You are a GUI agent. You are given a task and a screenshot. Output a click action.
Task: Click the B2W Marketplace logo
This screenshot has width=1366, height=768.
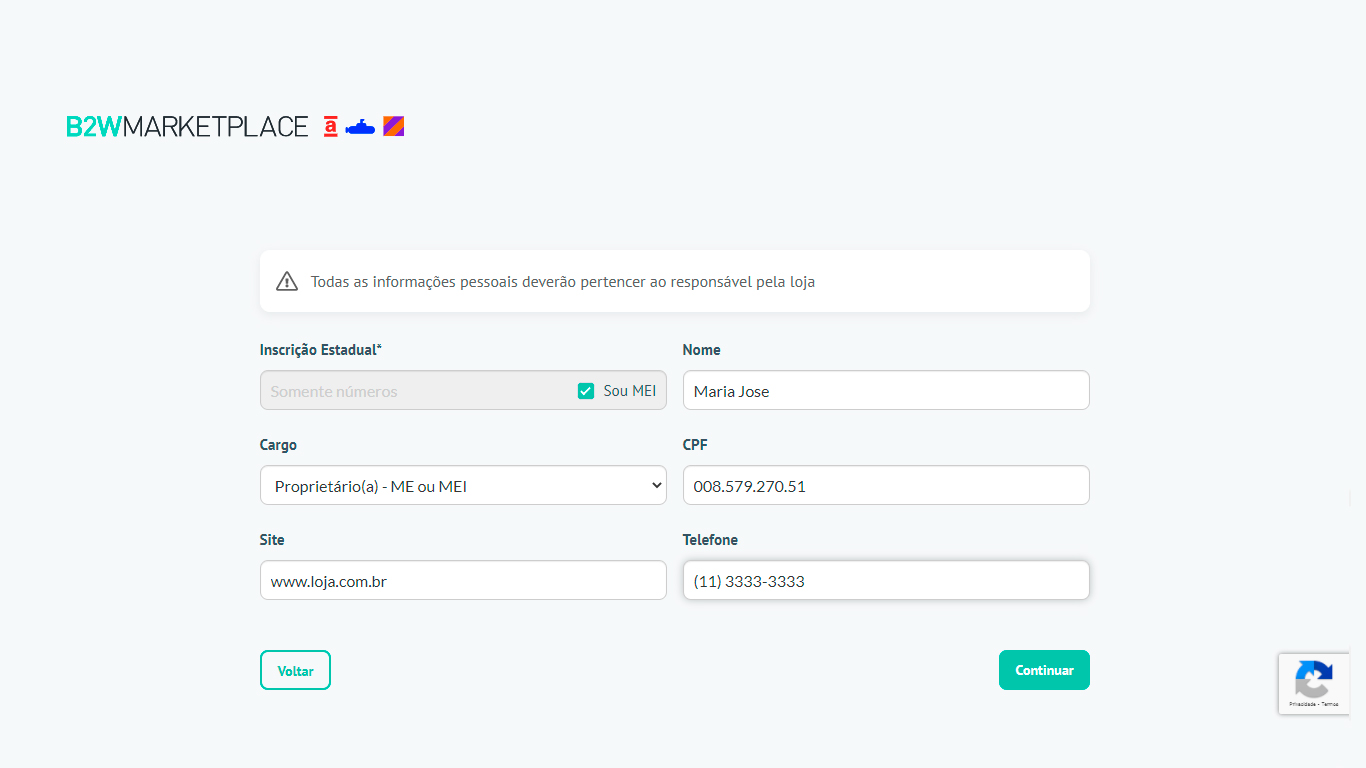pyautogui.click(x=187, y=126)
